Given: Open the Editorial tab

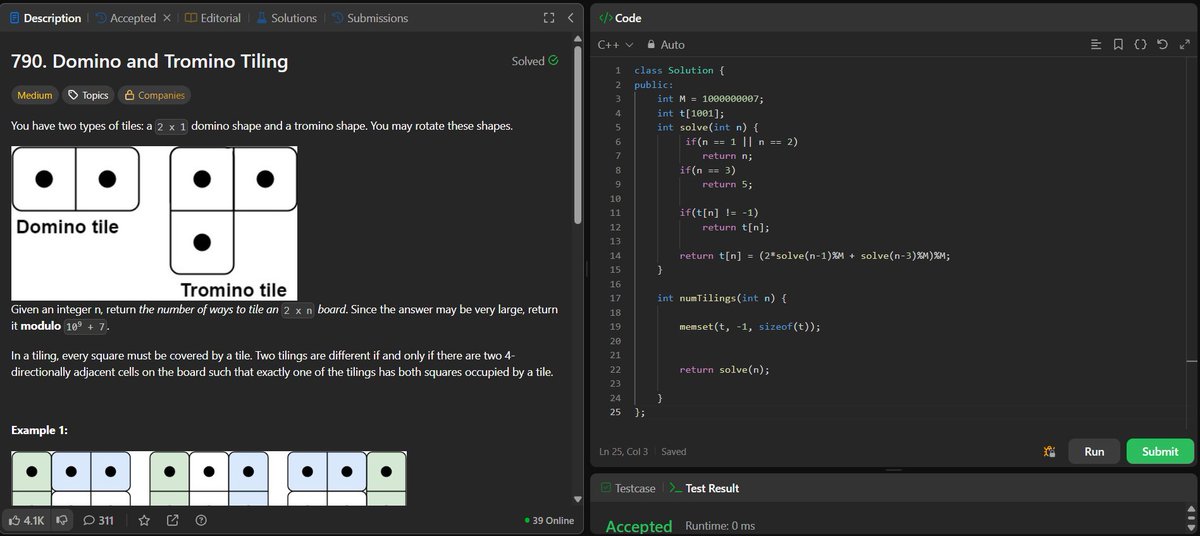Looking at the screenshot, I should pos(213,18).
